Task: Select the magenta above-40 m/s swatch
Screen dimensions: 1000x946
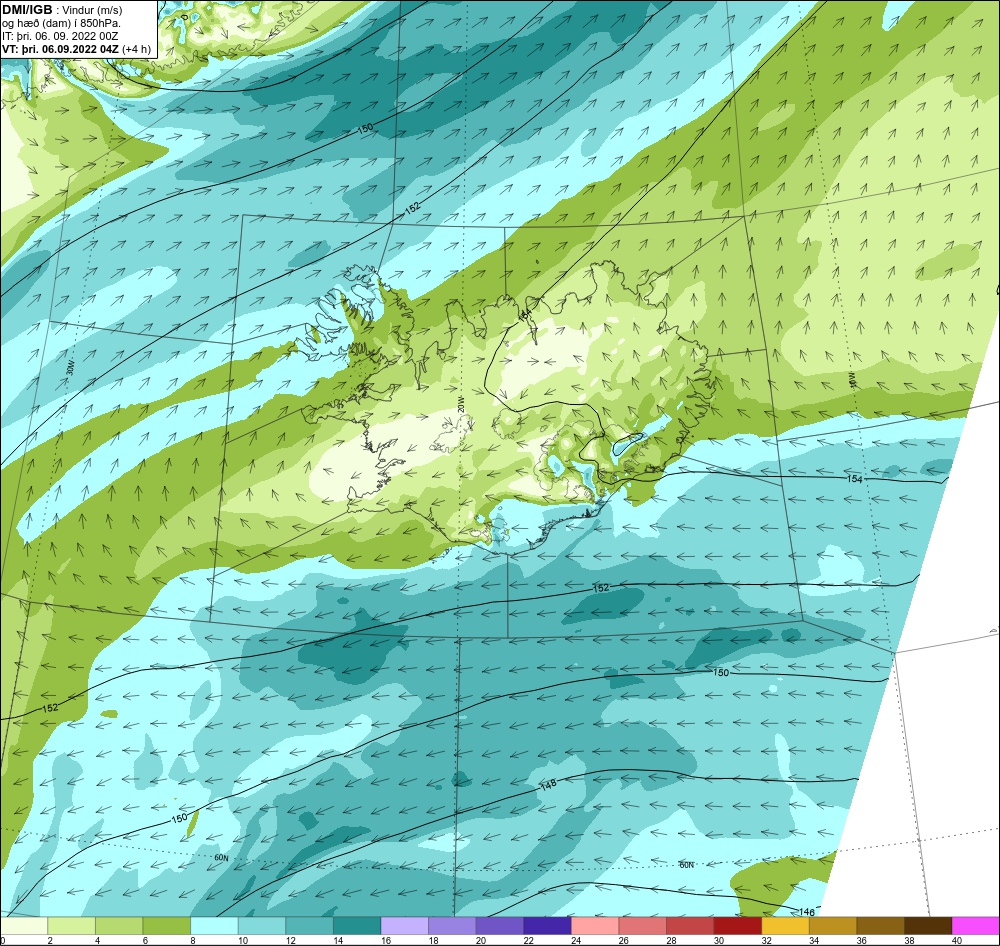Action: tap(976, 925)
